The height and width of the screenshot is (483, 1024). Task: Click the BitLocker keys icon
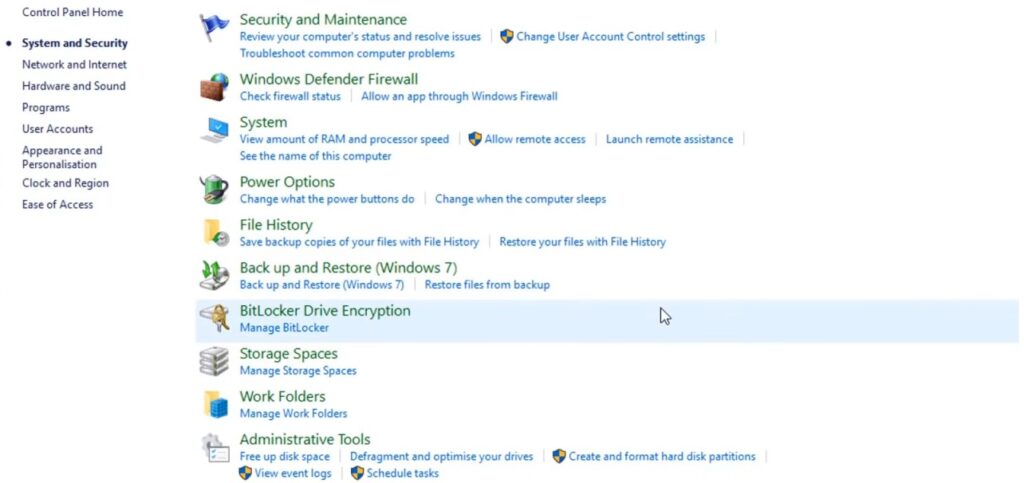pyautogui.click(x=215, y=319)
